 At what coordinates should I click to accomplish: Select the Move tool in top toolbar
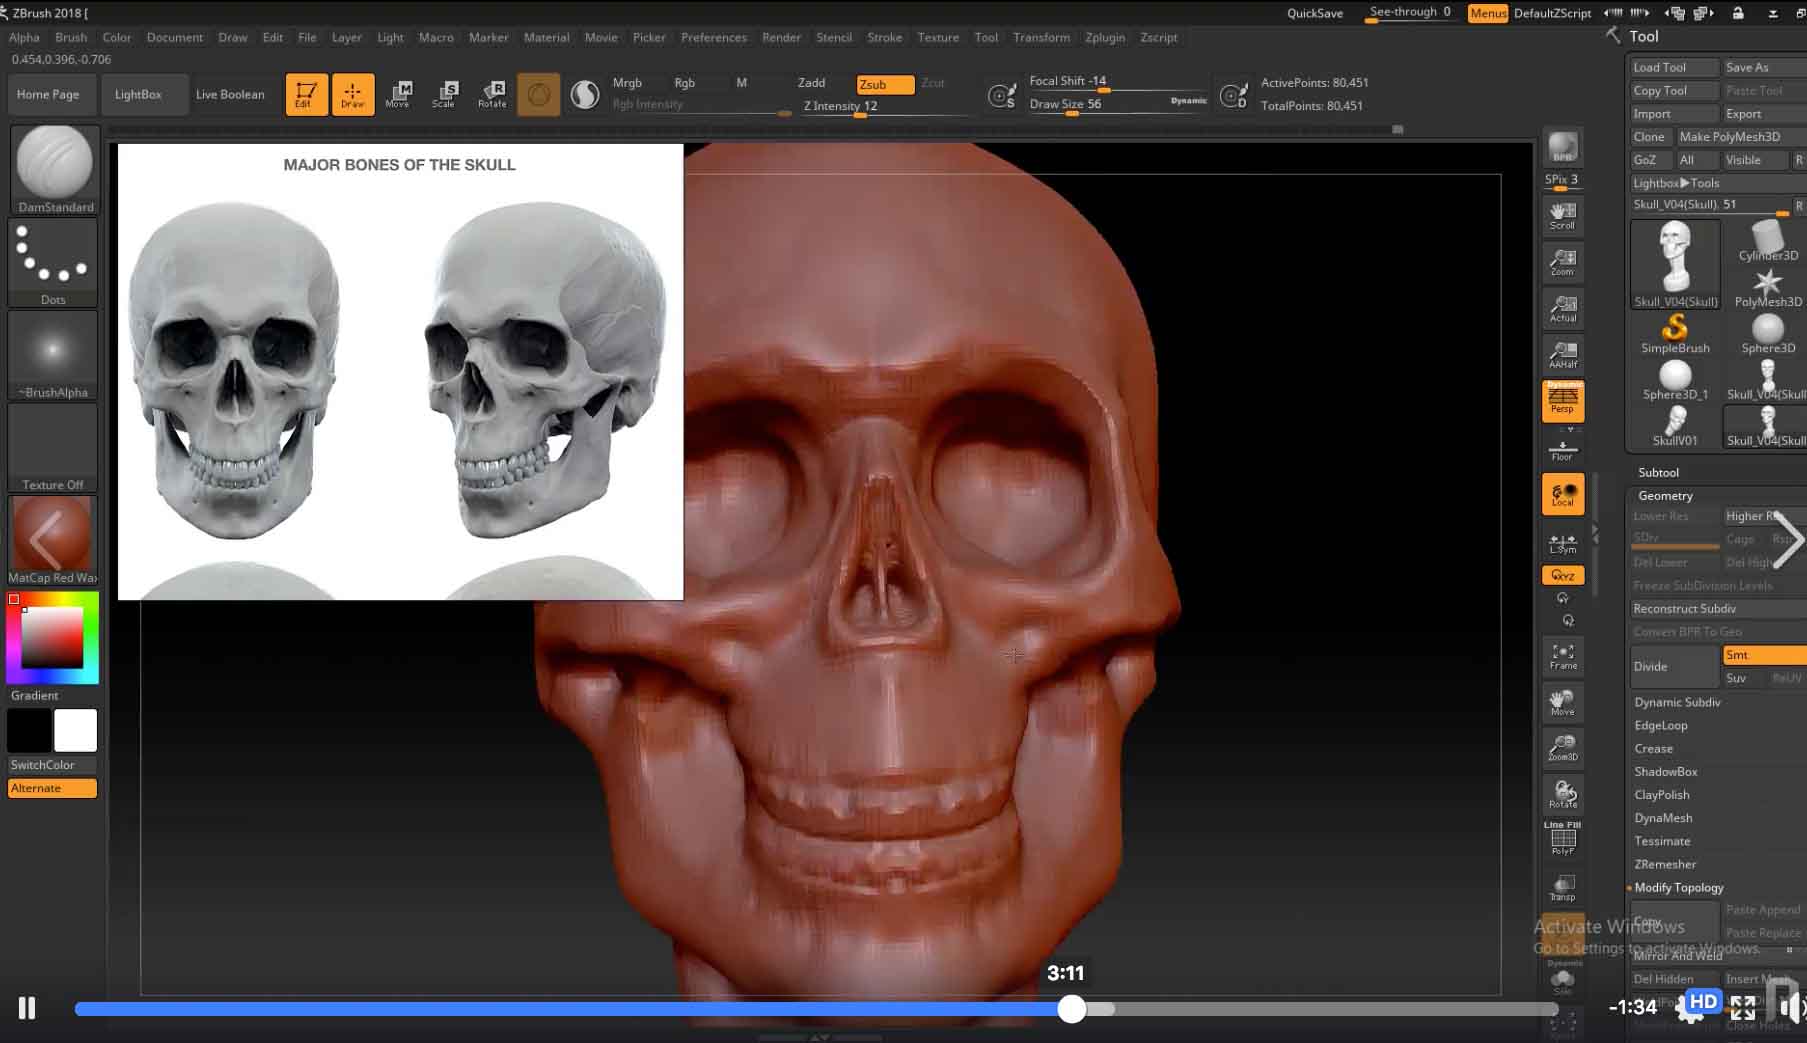coord(398,94)
